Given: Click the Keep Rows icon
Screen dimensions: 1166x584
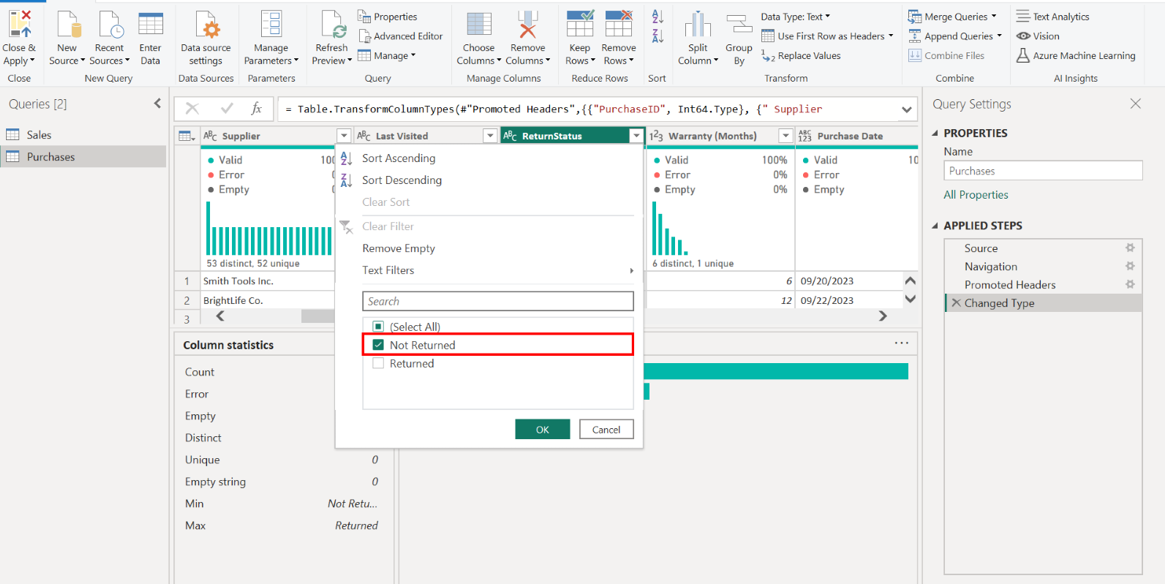Looking at the screenshot, I should point(579,25).
